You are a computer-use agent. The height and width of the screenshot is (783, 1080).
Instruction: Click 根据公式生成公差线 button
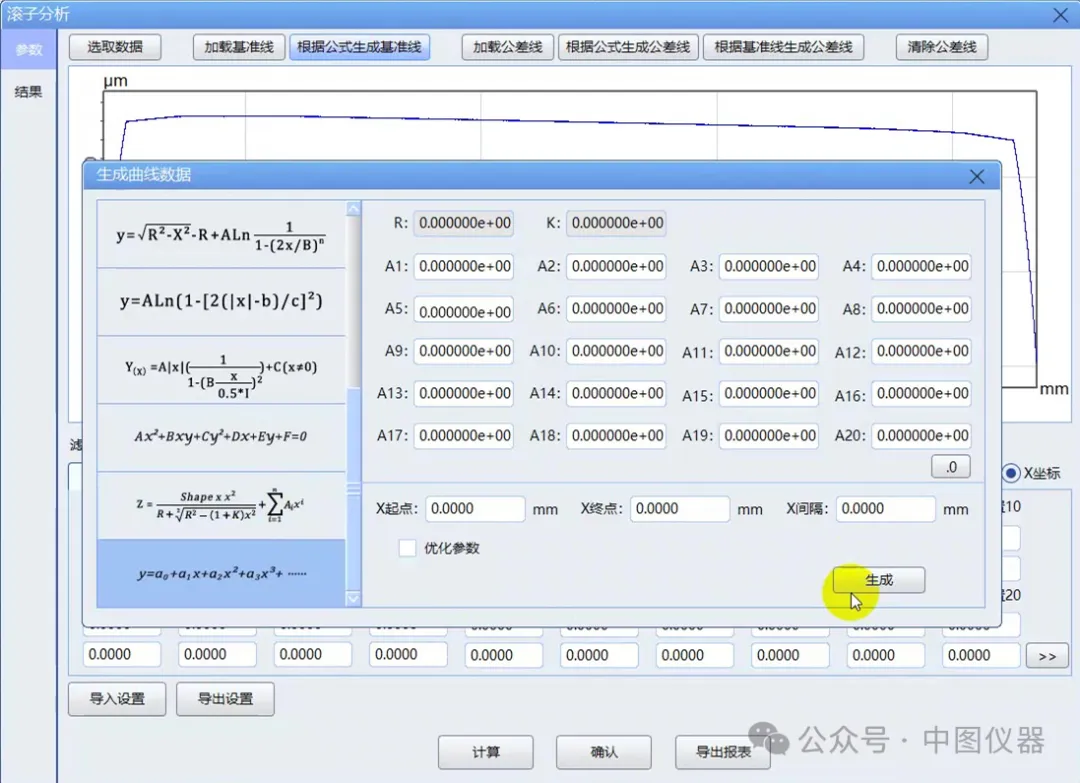[627, 47]
